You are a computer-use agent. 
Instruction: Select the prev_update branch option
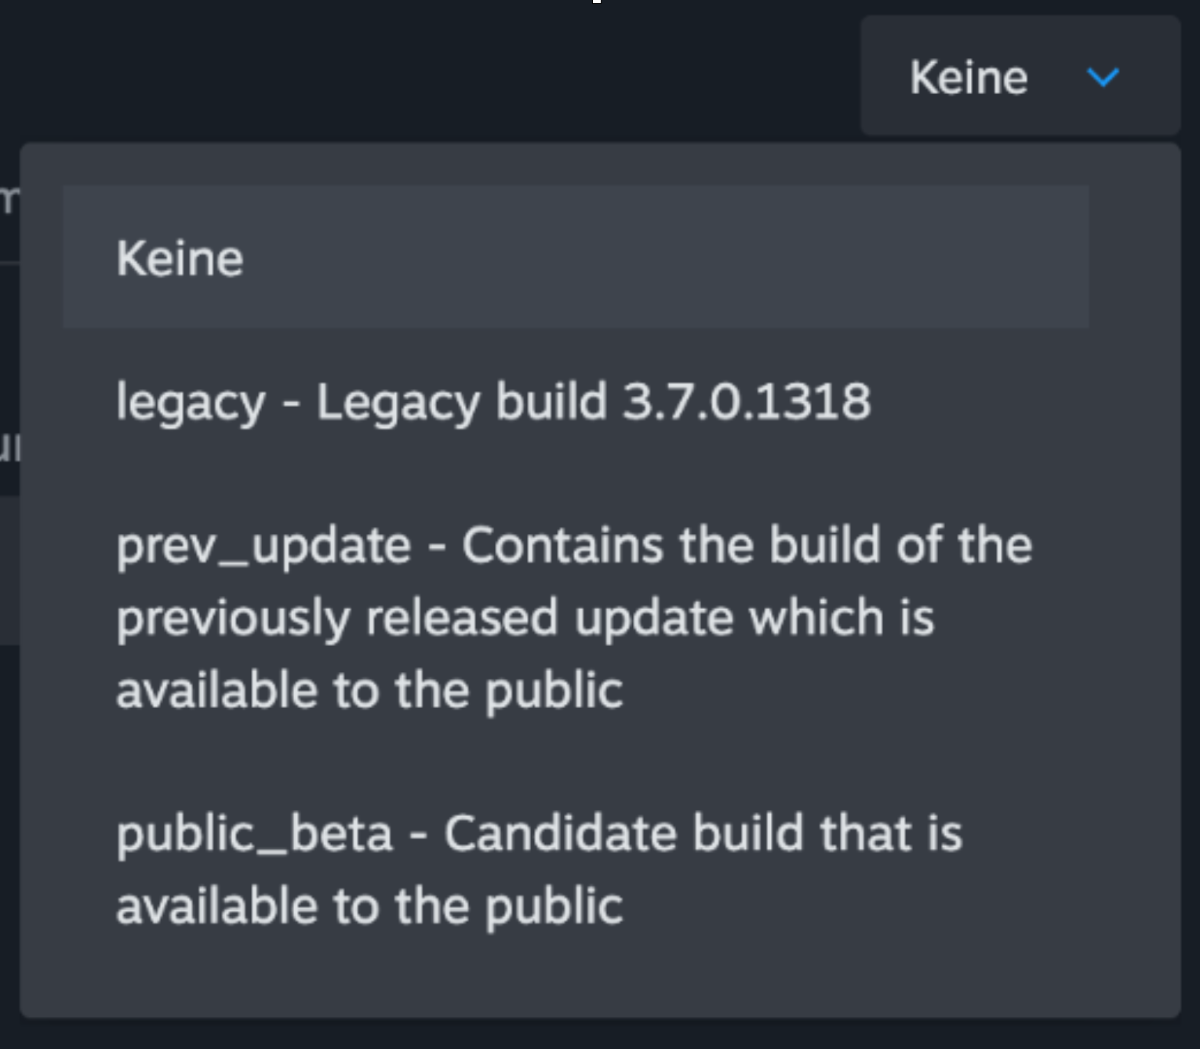574,617
